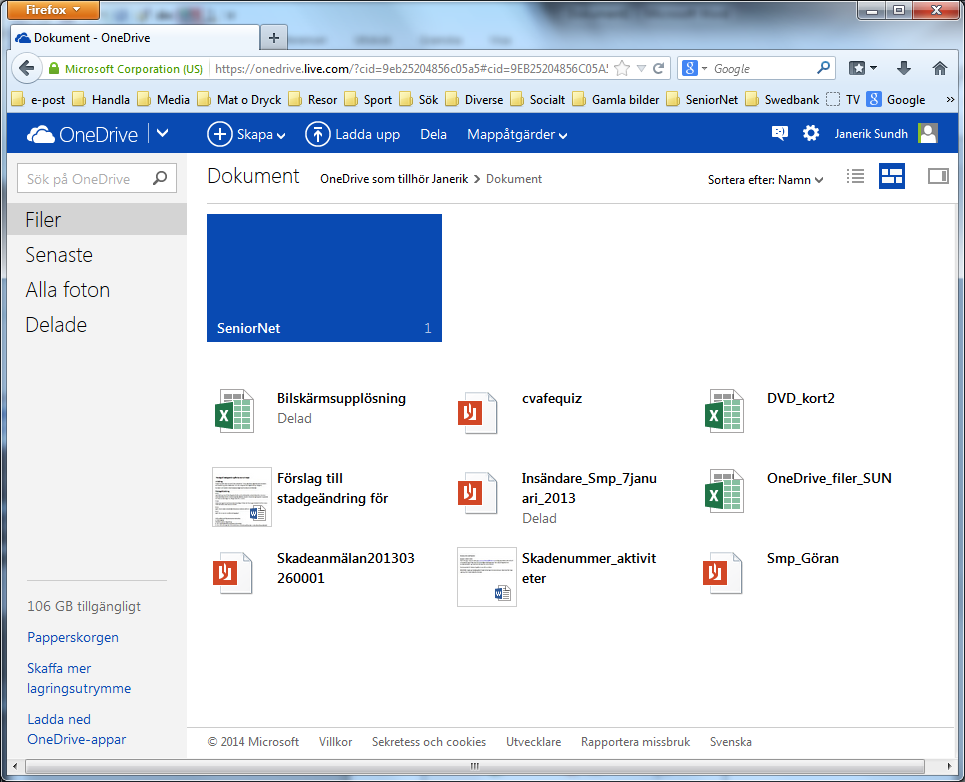Click the URL address field
Viewport: 965px width, 782px height.
tap(411, 69)
